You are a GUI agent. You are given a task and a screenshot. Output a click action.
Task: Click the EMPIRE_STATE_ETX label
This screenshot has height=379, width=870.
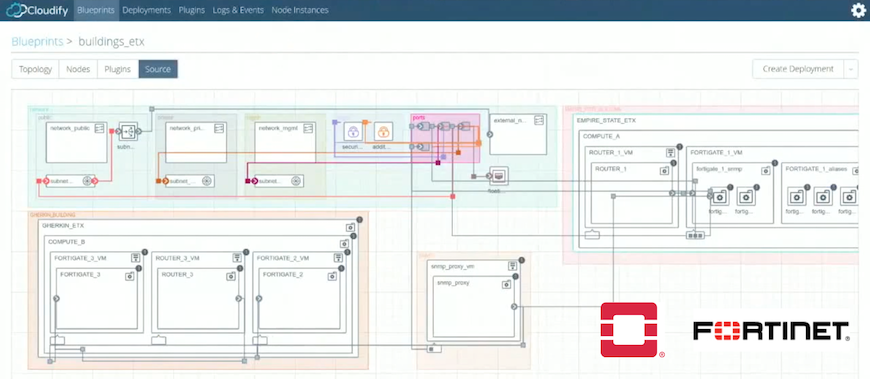(606, 120)
